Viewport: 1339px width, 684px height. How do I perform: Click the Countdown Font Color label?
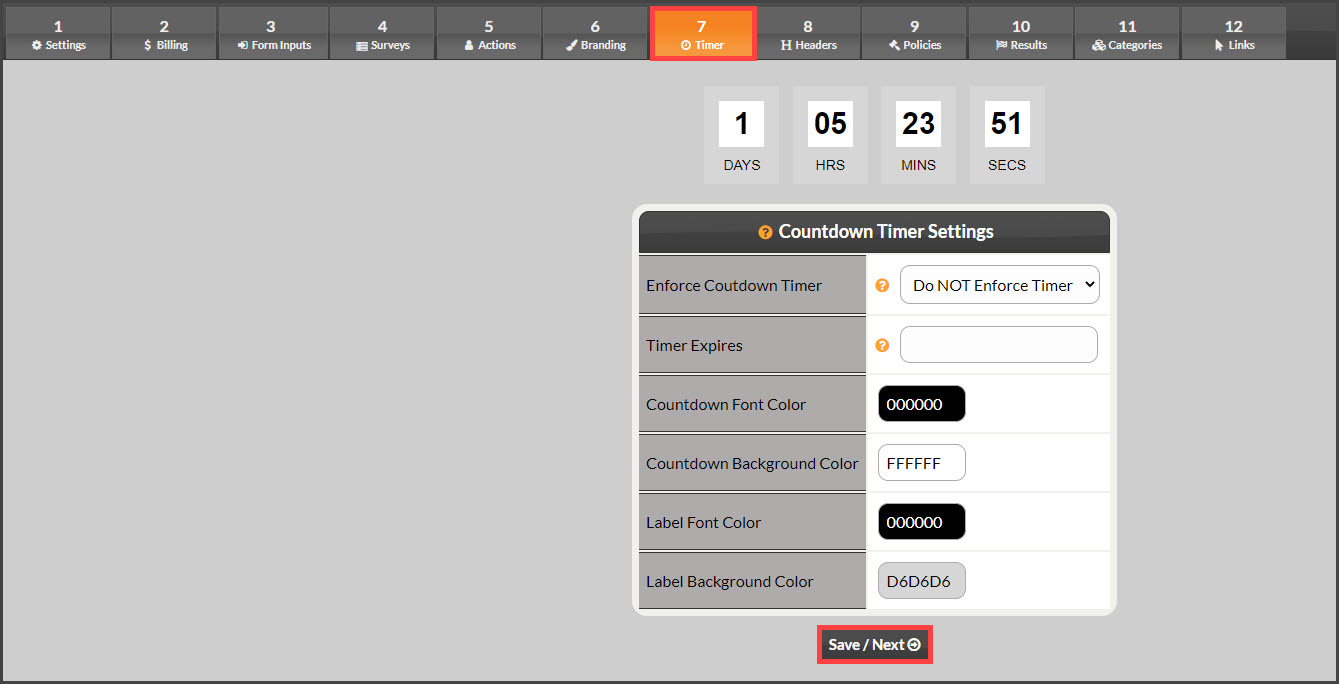coord(726,404)
